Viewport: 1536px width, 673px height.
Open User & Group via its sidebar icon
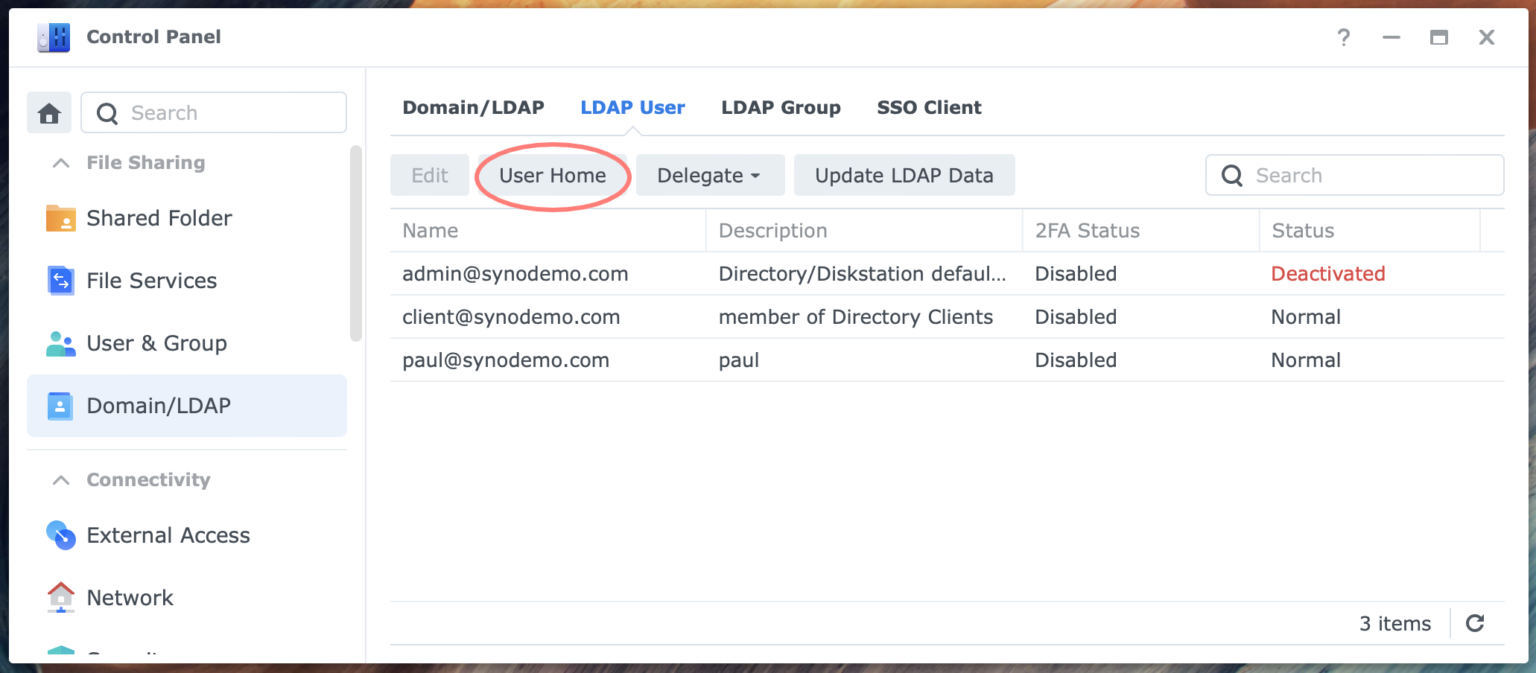(62, 343)
